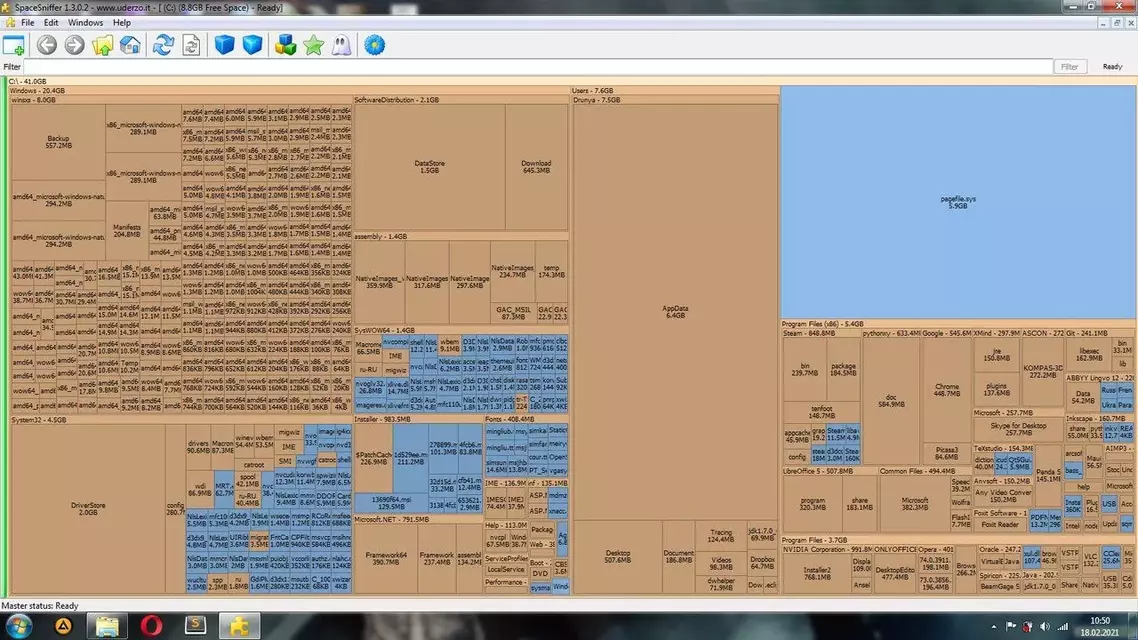Switch to SpaceSniffer taskbar button

point(239,625)
